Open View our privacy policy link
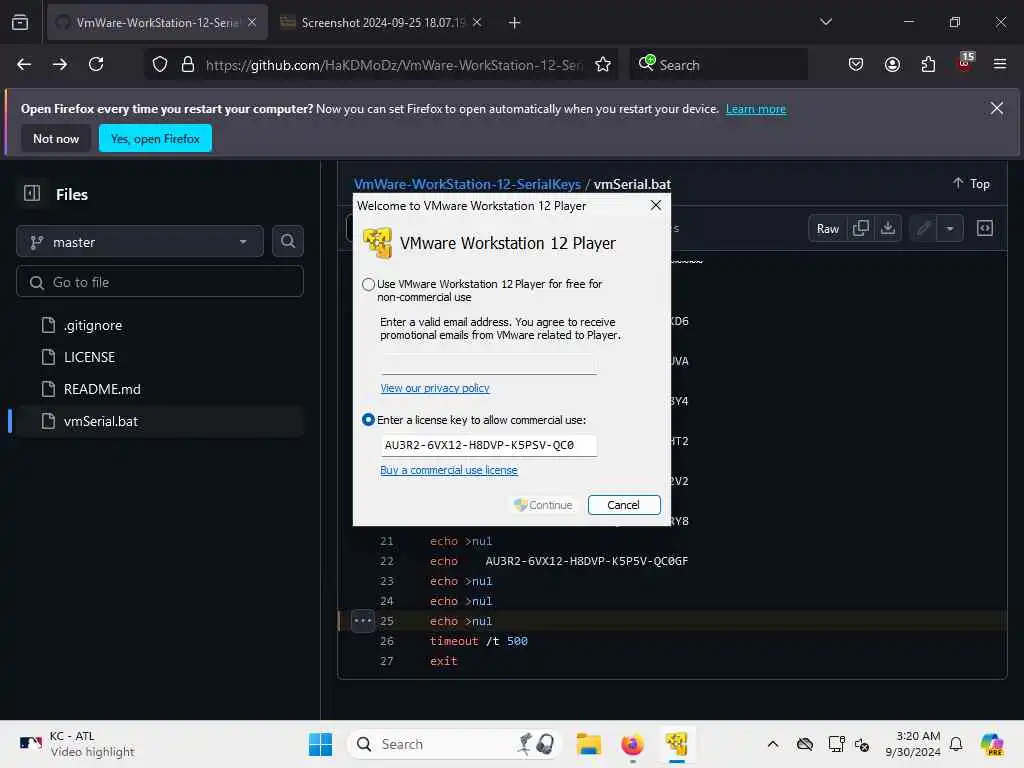The width and height of the screenshot is (1024, 768). coord(435,388)
